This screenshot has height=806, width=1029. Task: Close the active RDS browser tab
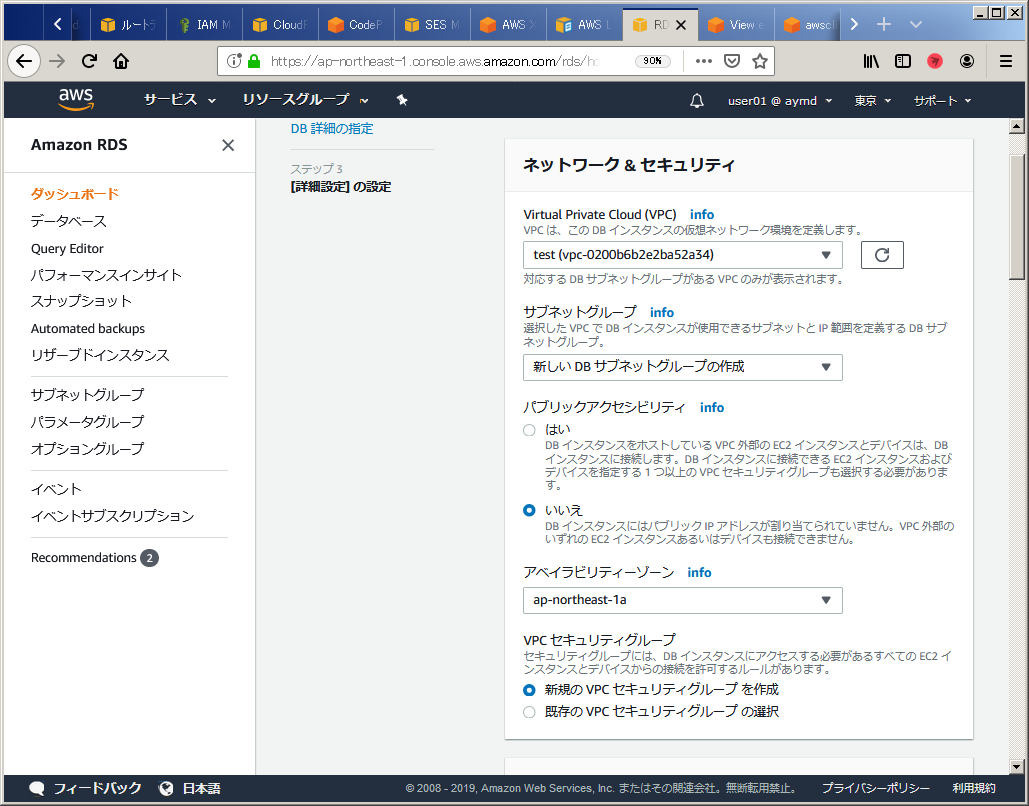(681, 25)
